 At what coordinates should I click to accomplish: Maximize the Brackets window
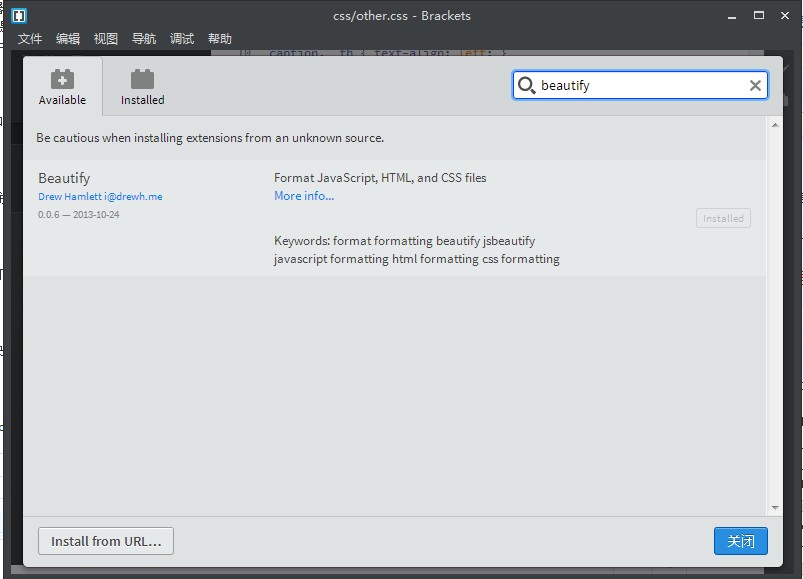pos(759,15)
